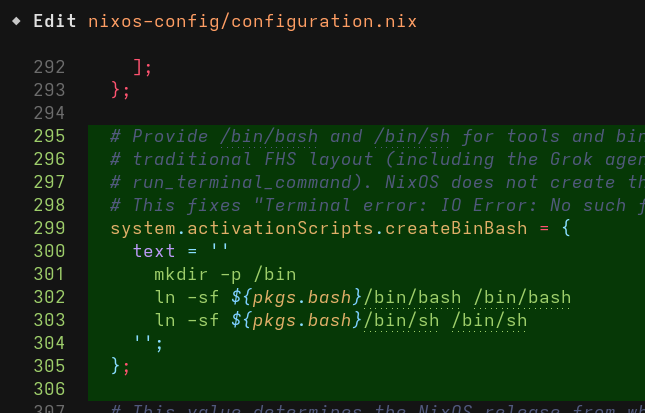Click "${pkgs.bash}" on line 302
Image resolution: width=645 pixels, height=413 pixels.
[x=297, y=297]
